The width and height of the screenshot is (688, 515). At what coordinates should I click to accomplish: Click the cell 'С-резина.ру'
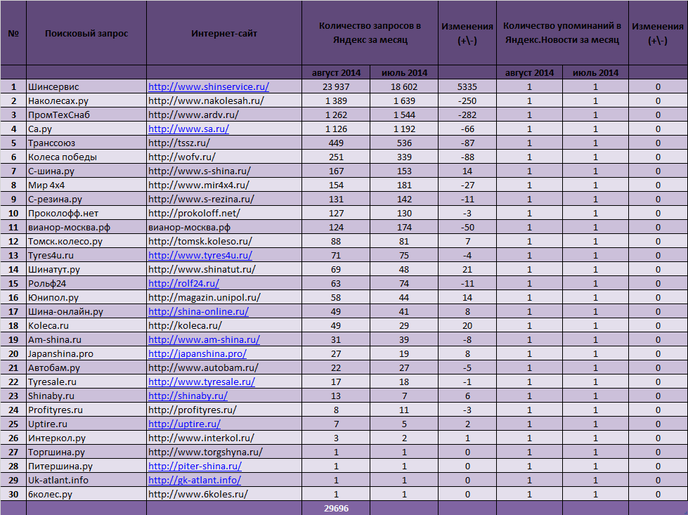(86, 199)
